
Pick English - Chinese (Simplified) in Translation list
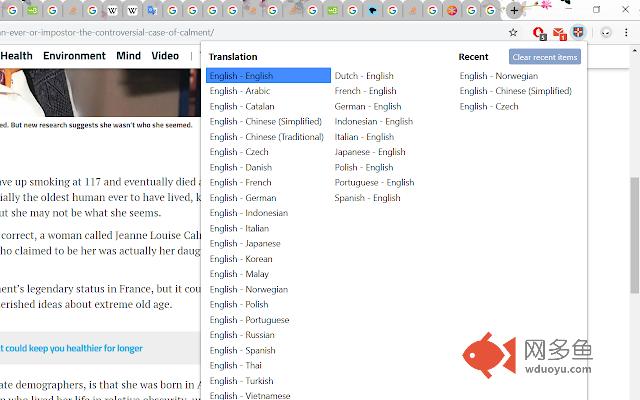tap(266, 121)
